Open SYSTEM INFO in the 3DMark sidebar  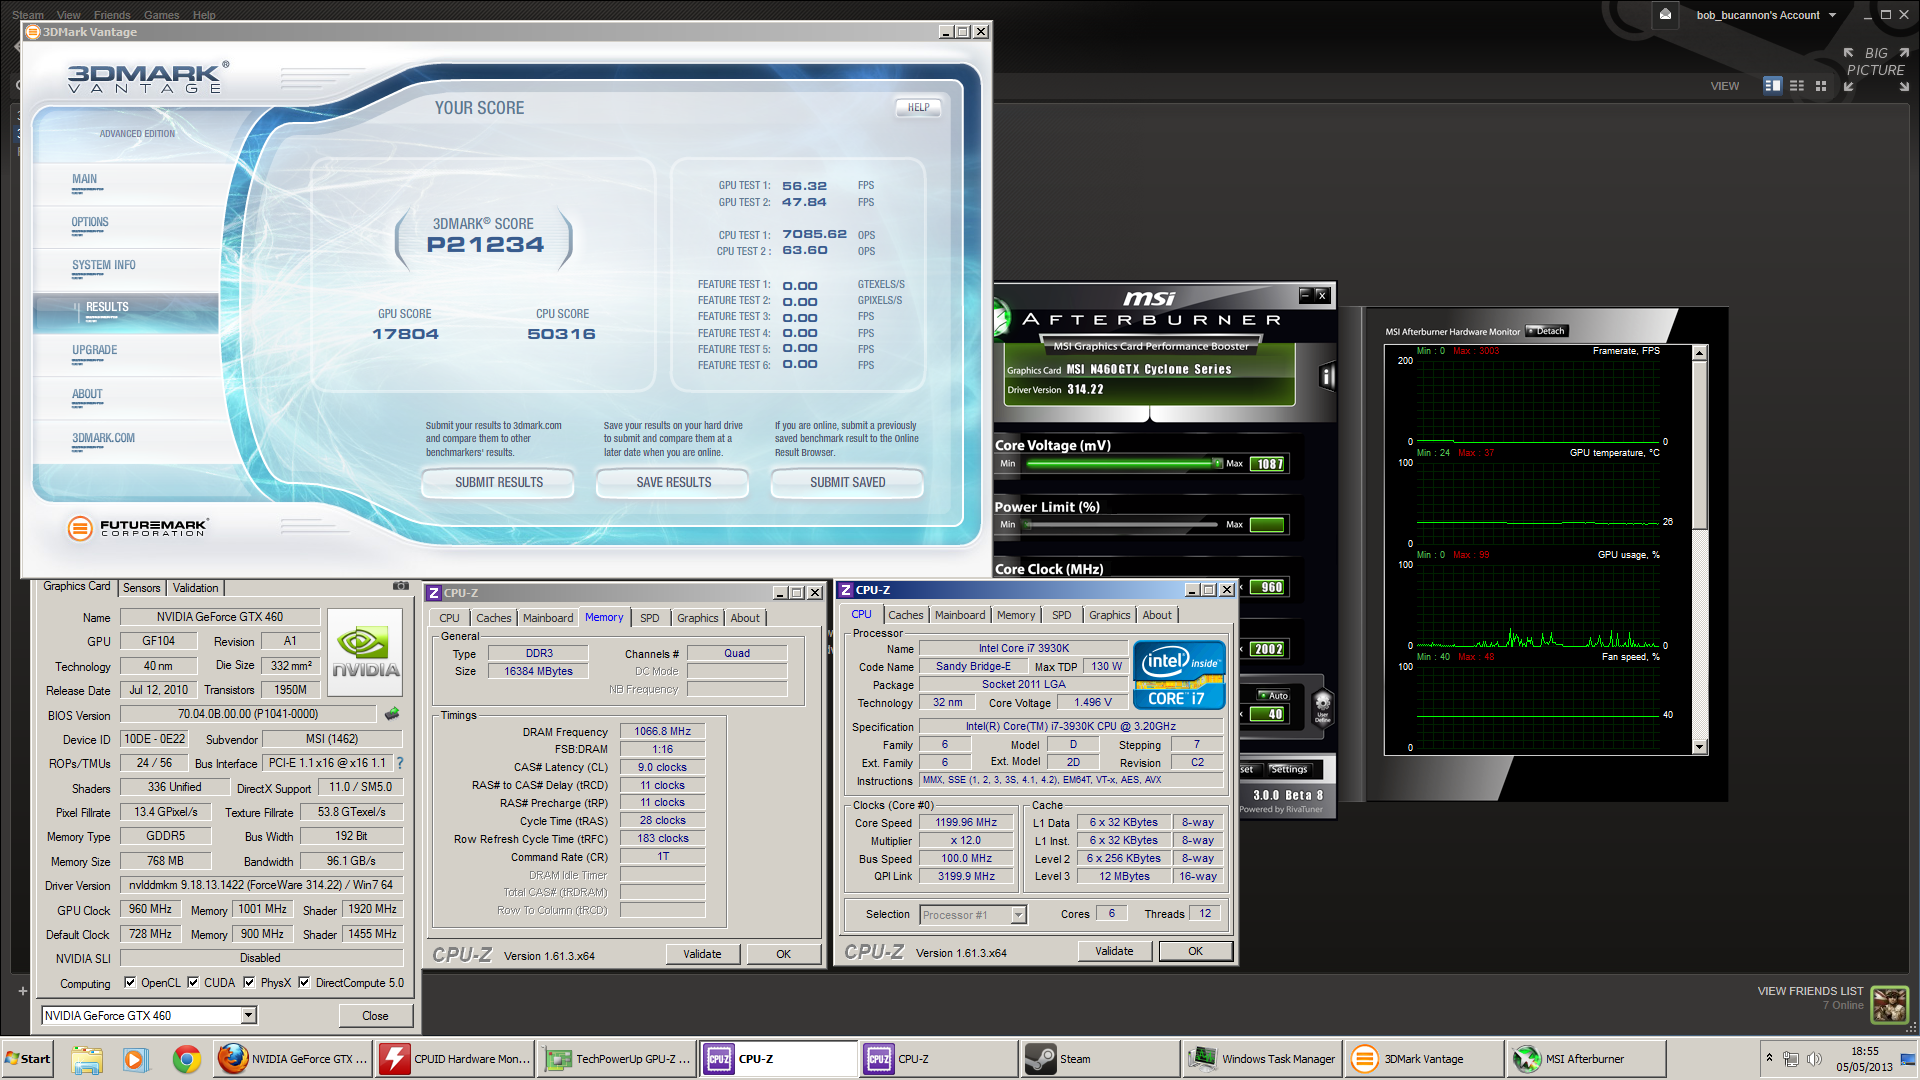click(x=104, y=266)
